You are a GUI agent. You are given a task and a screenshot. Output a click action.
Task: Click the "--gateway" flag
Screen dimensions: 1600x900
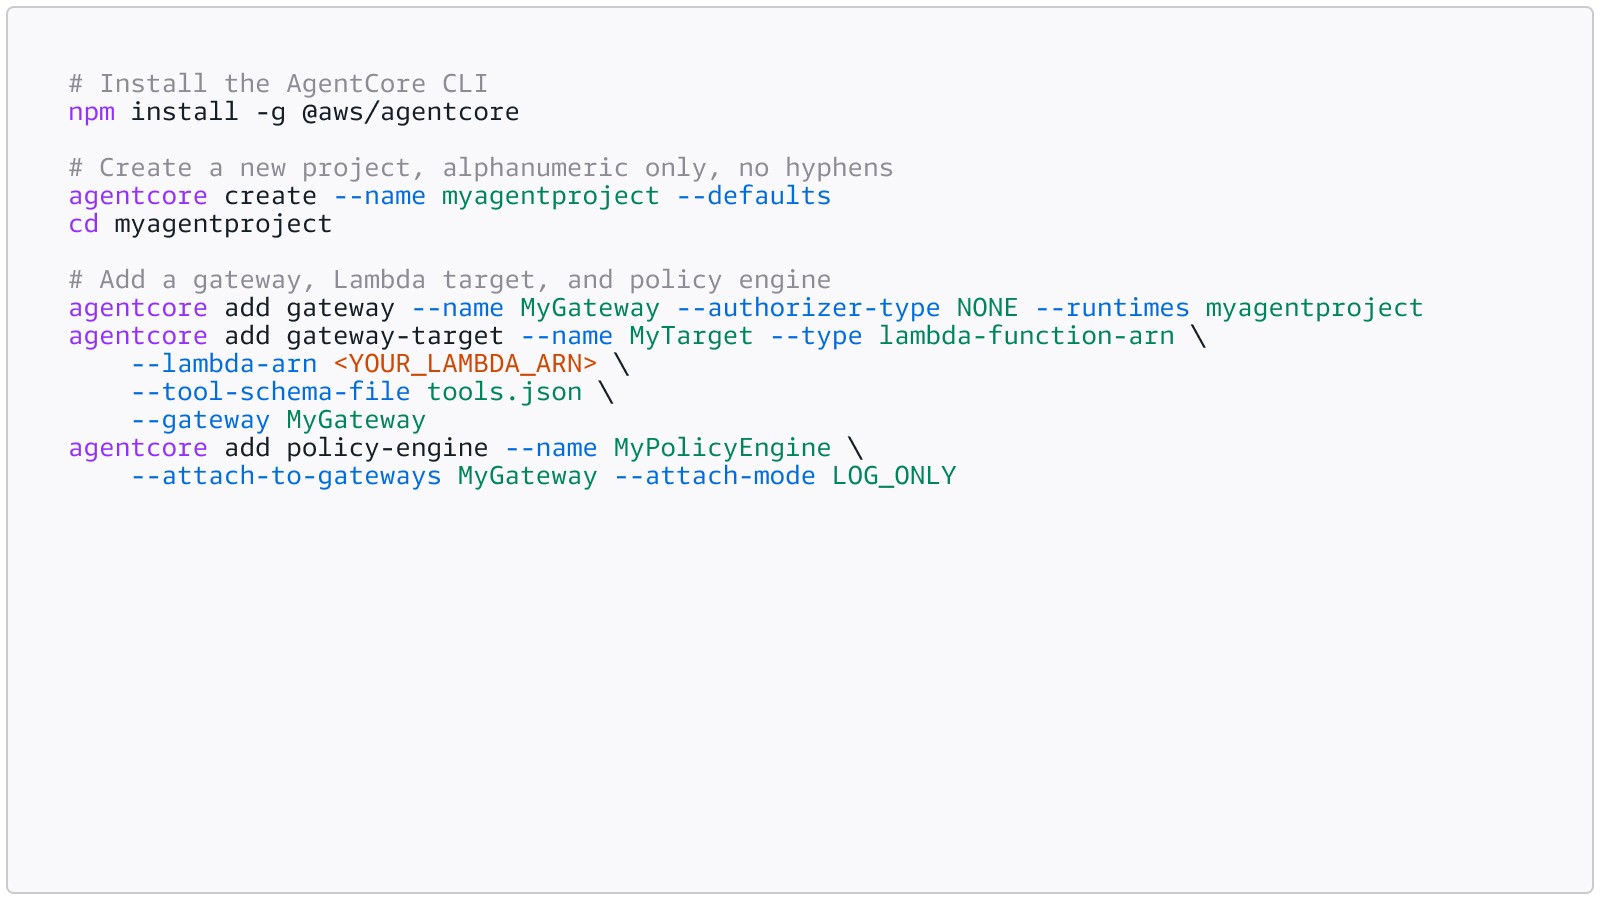tap(200, 420)
